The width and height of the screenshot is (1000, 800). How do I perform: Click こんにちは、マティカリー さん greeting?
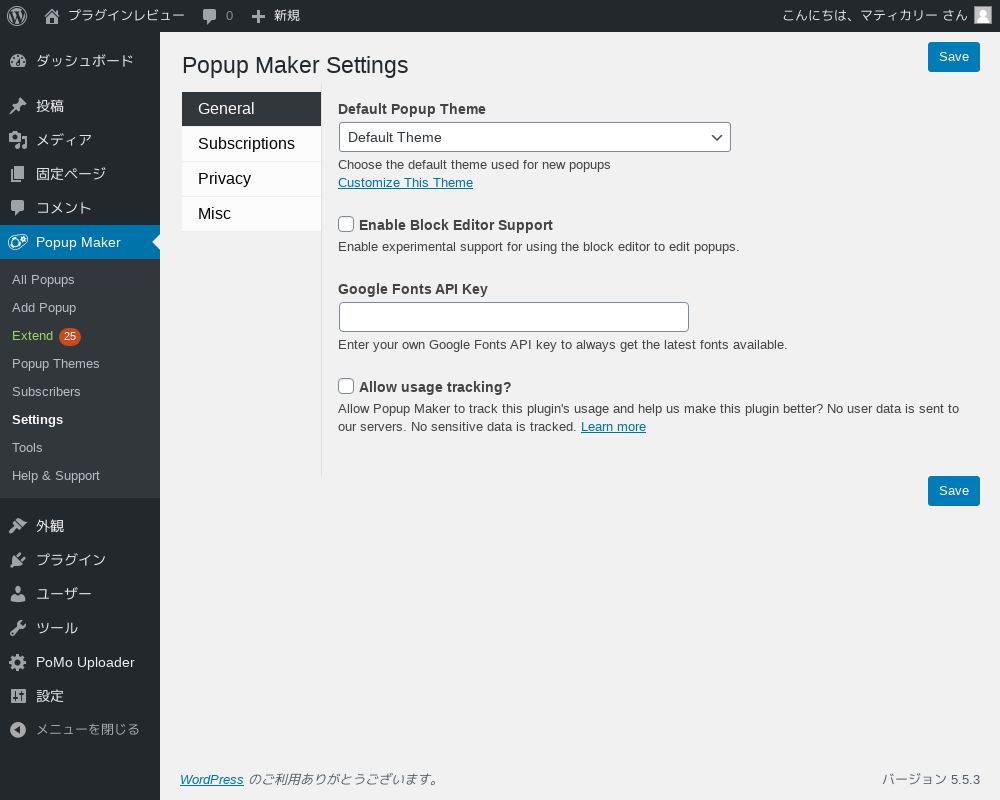coord(874,15)
